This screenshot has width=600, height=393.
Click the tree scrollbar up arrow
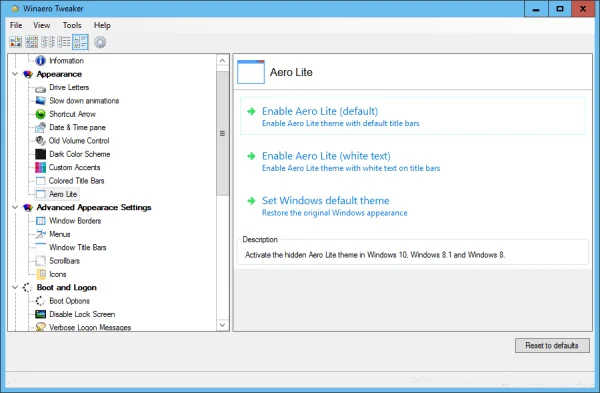click(222, 60)
